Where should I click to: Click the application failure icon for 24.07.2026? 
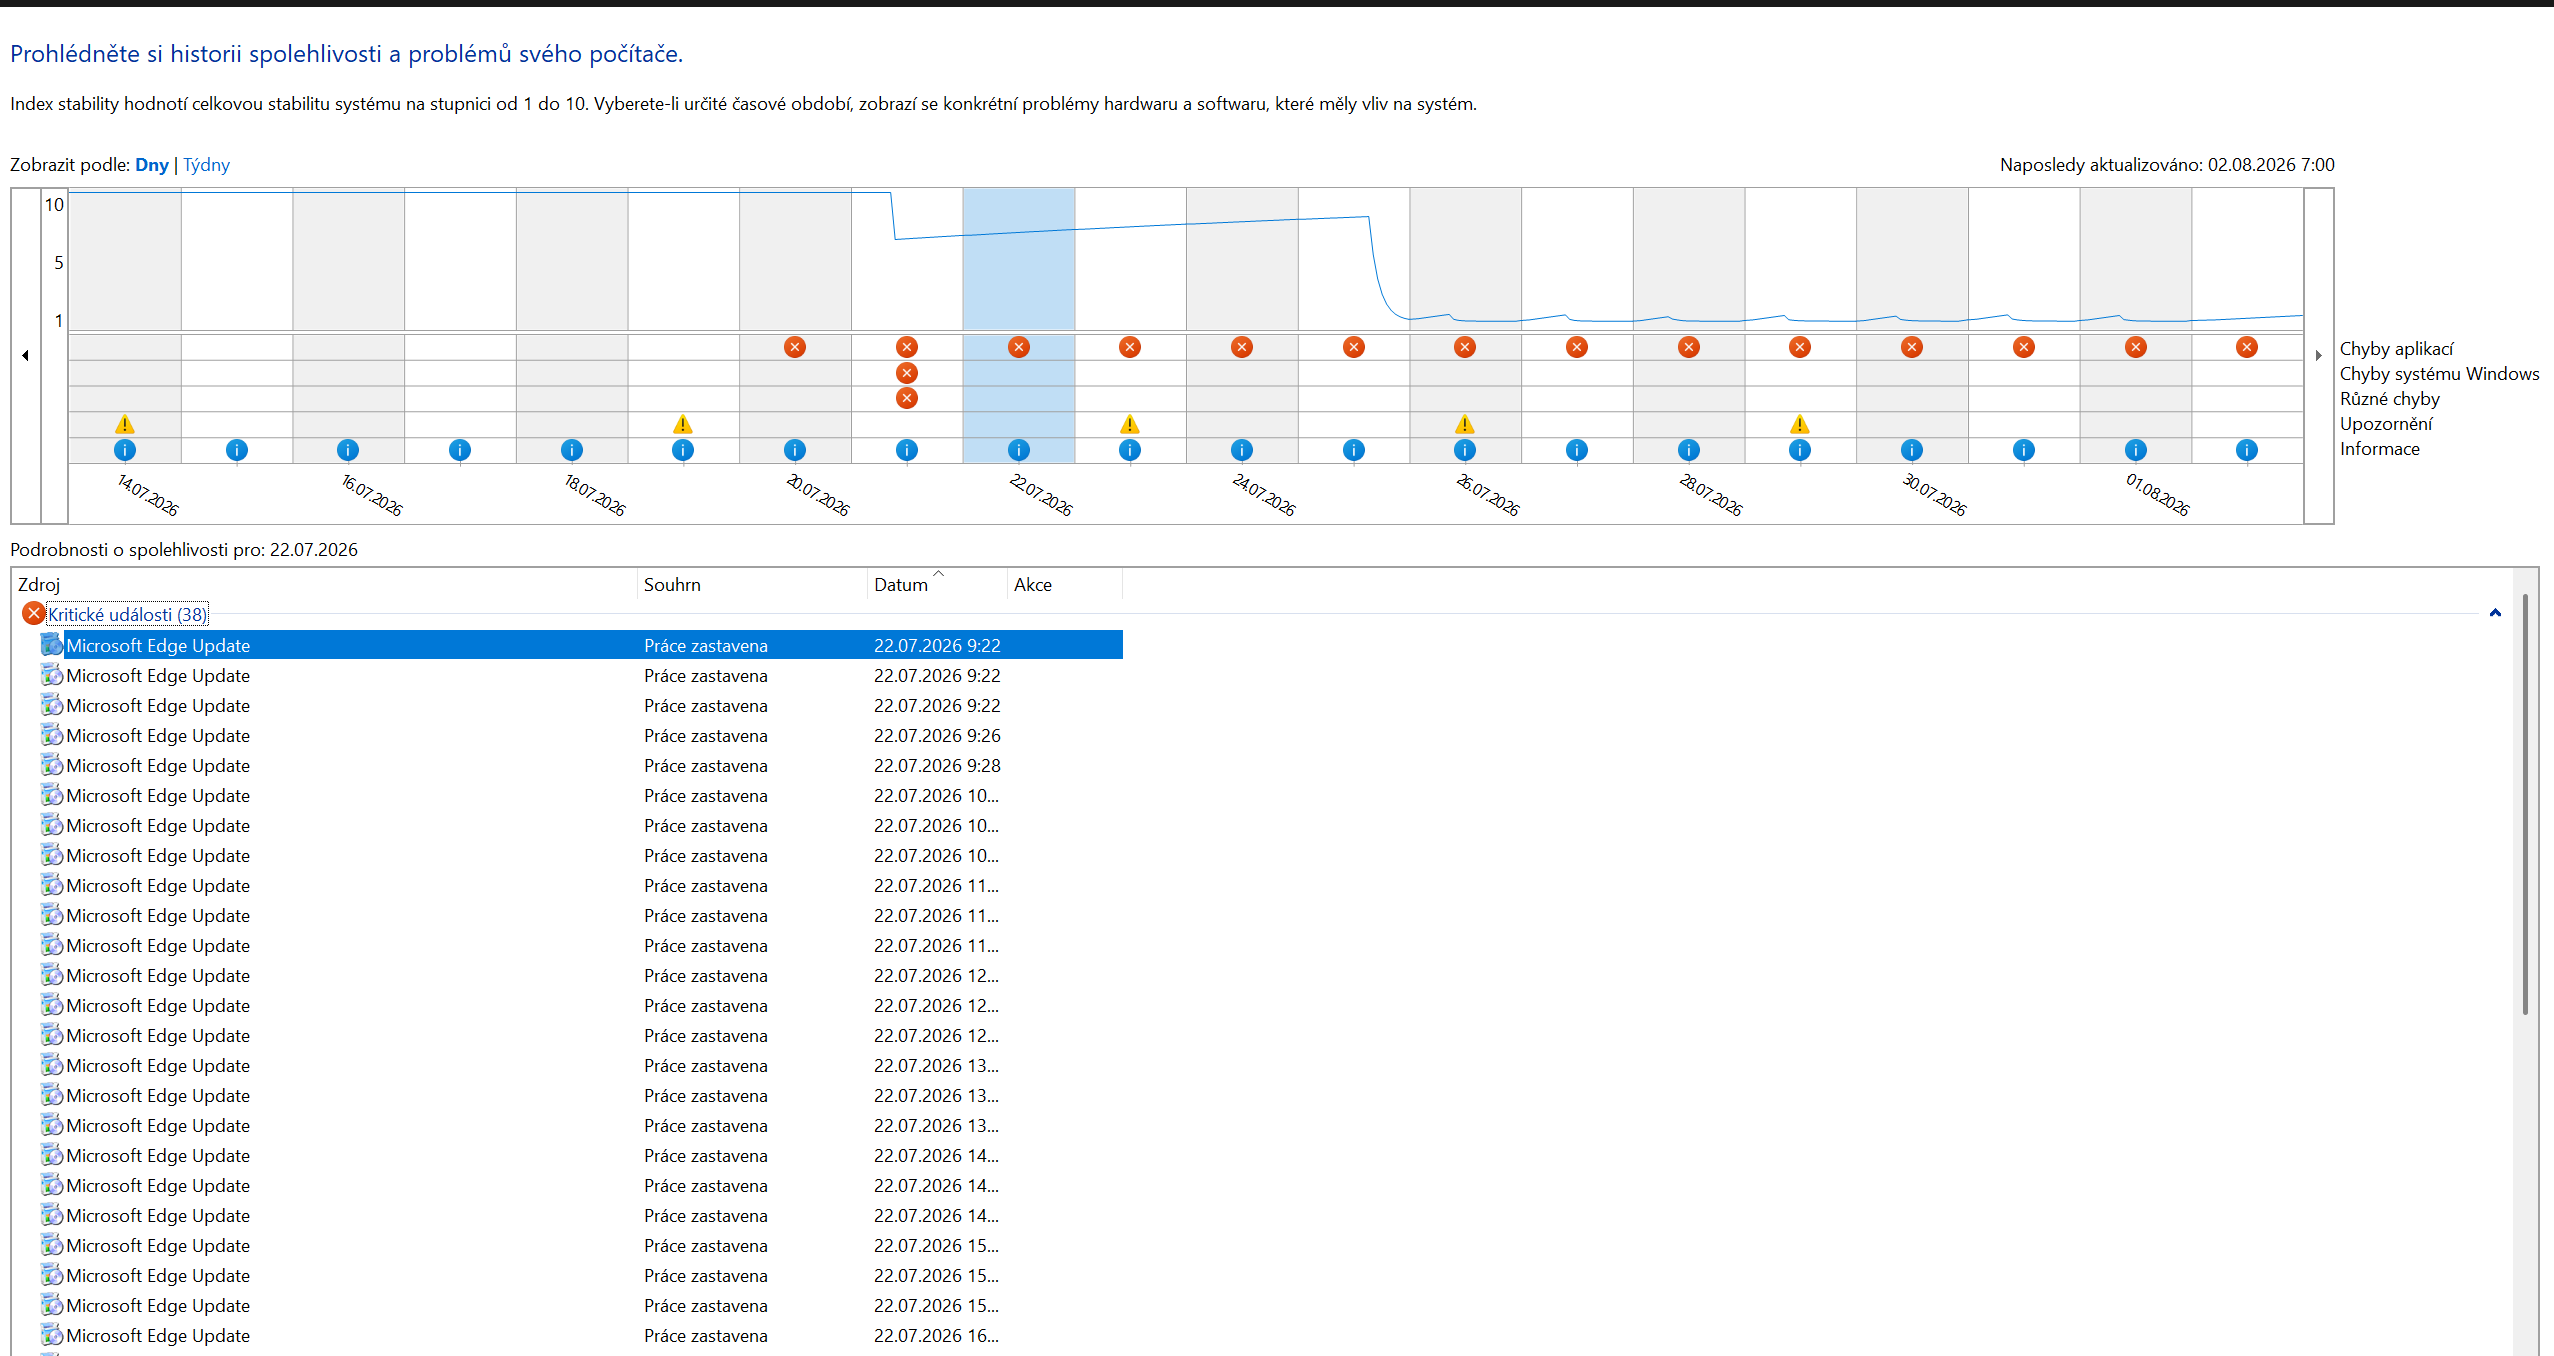pyautogui.click(x=1242, y=347)
